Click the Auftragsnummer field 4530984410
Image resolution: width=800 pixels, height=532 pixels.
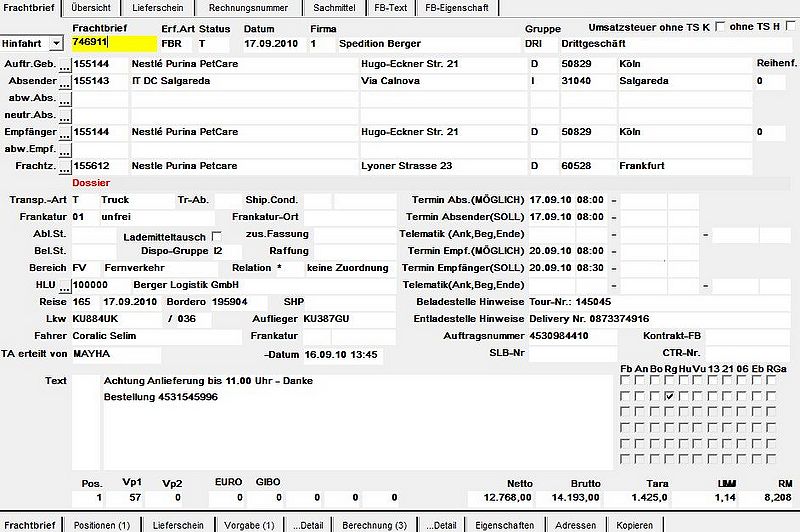pos(572,336)
